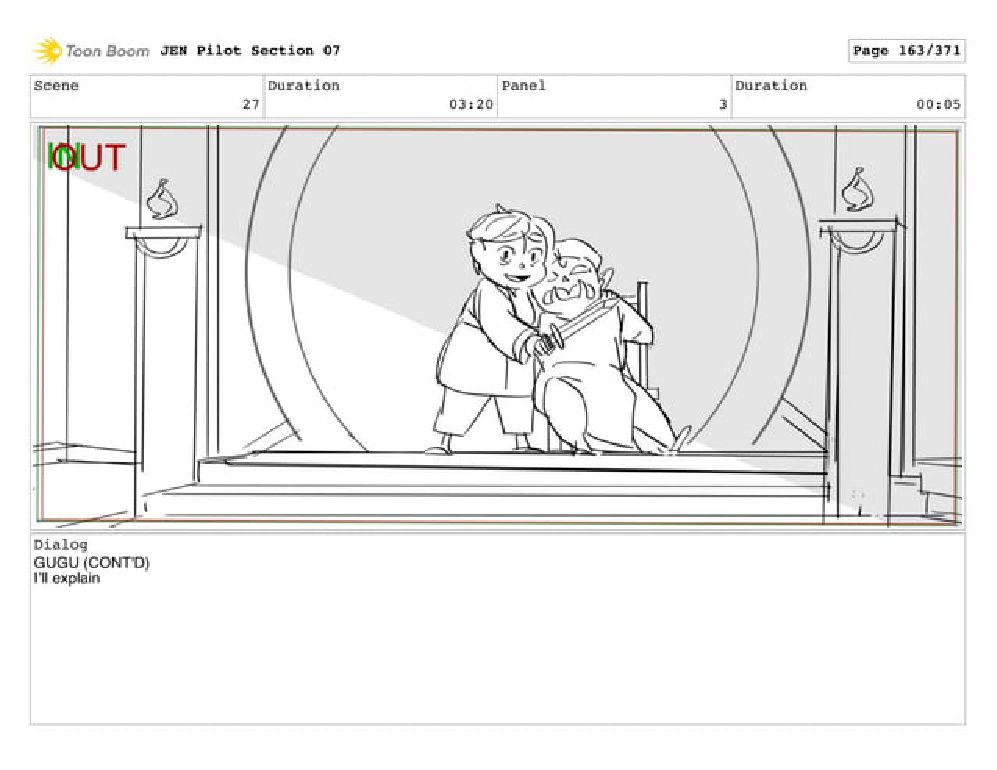This screenshot has height=770, width=997.
Task: Click the 'JEN Pilot Section 07' title
Action: 250,50
